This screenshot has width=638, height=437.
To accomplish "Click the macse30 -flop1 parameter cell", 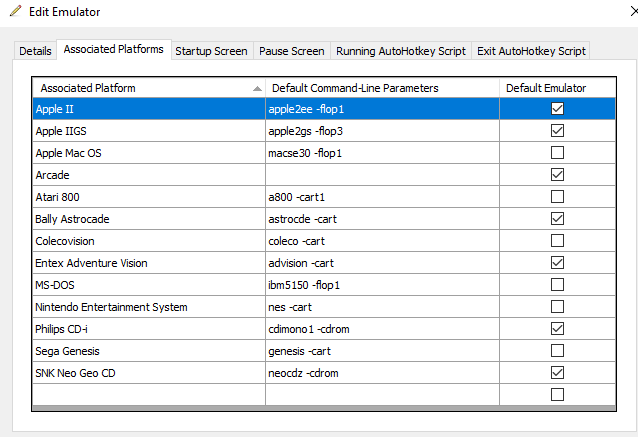I will pos(382,153).
